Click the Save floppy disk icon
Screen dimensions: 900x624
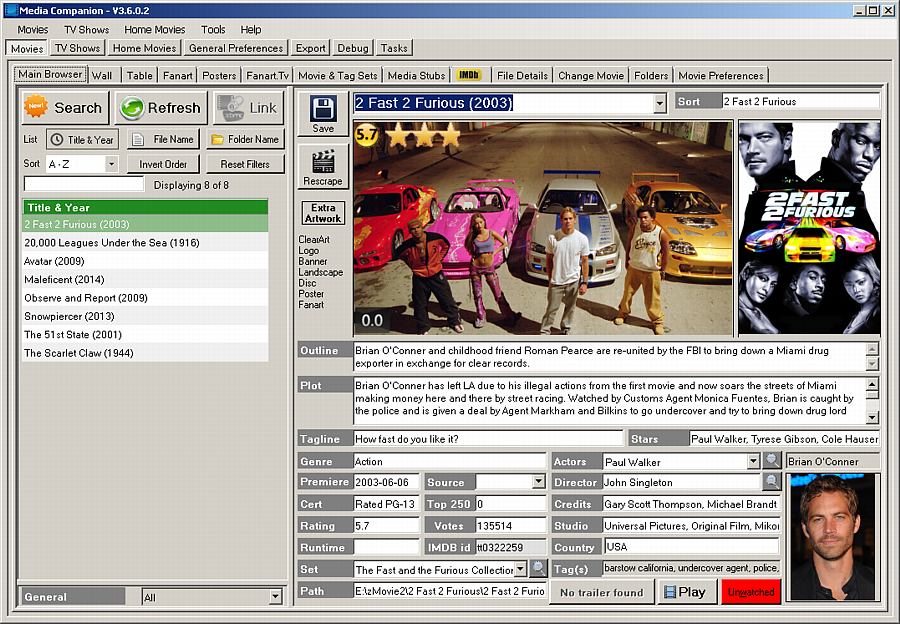323,114
